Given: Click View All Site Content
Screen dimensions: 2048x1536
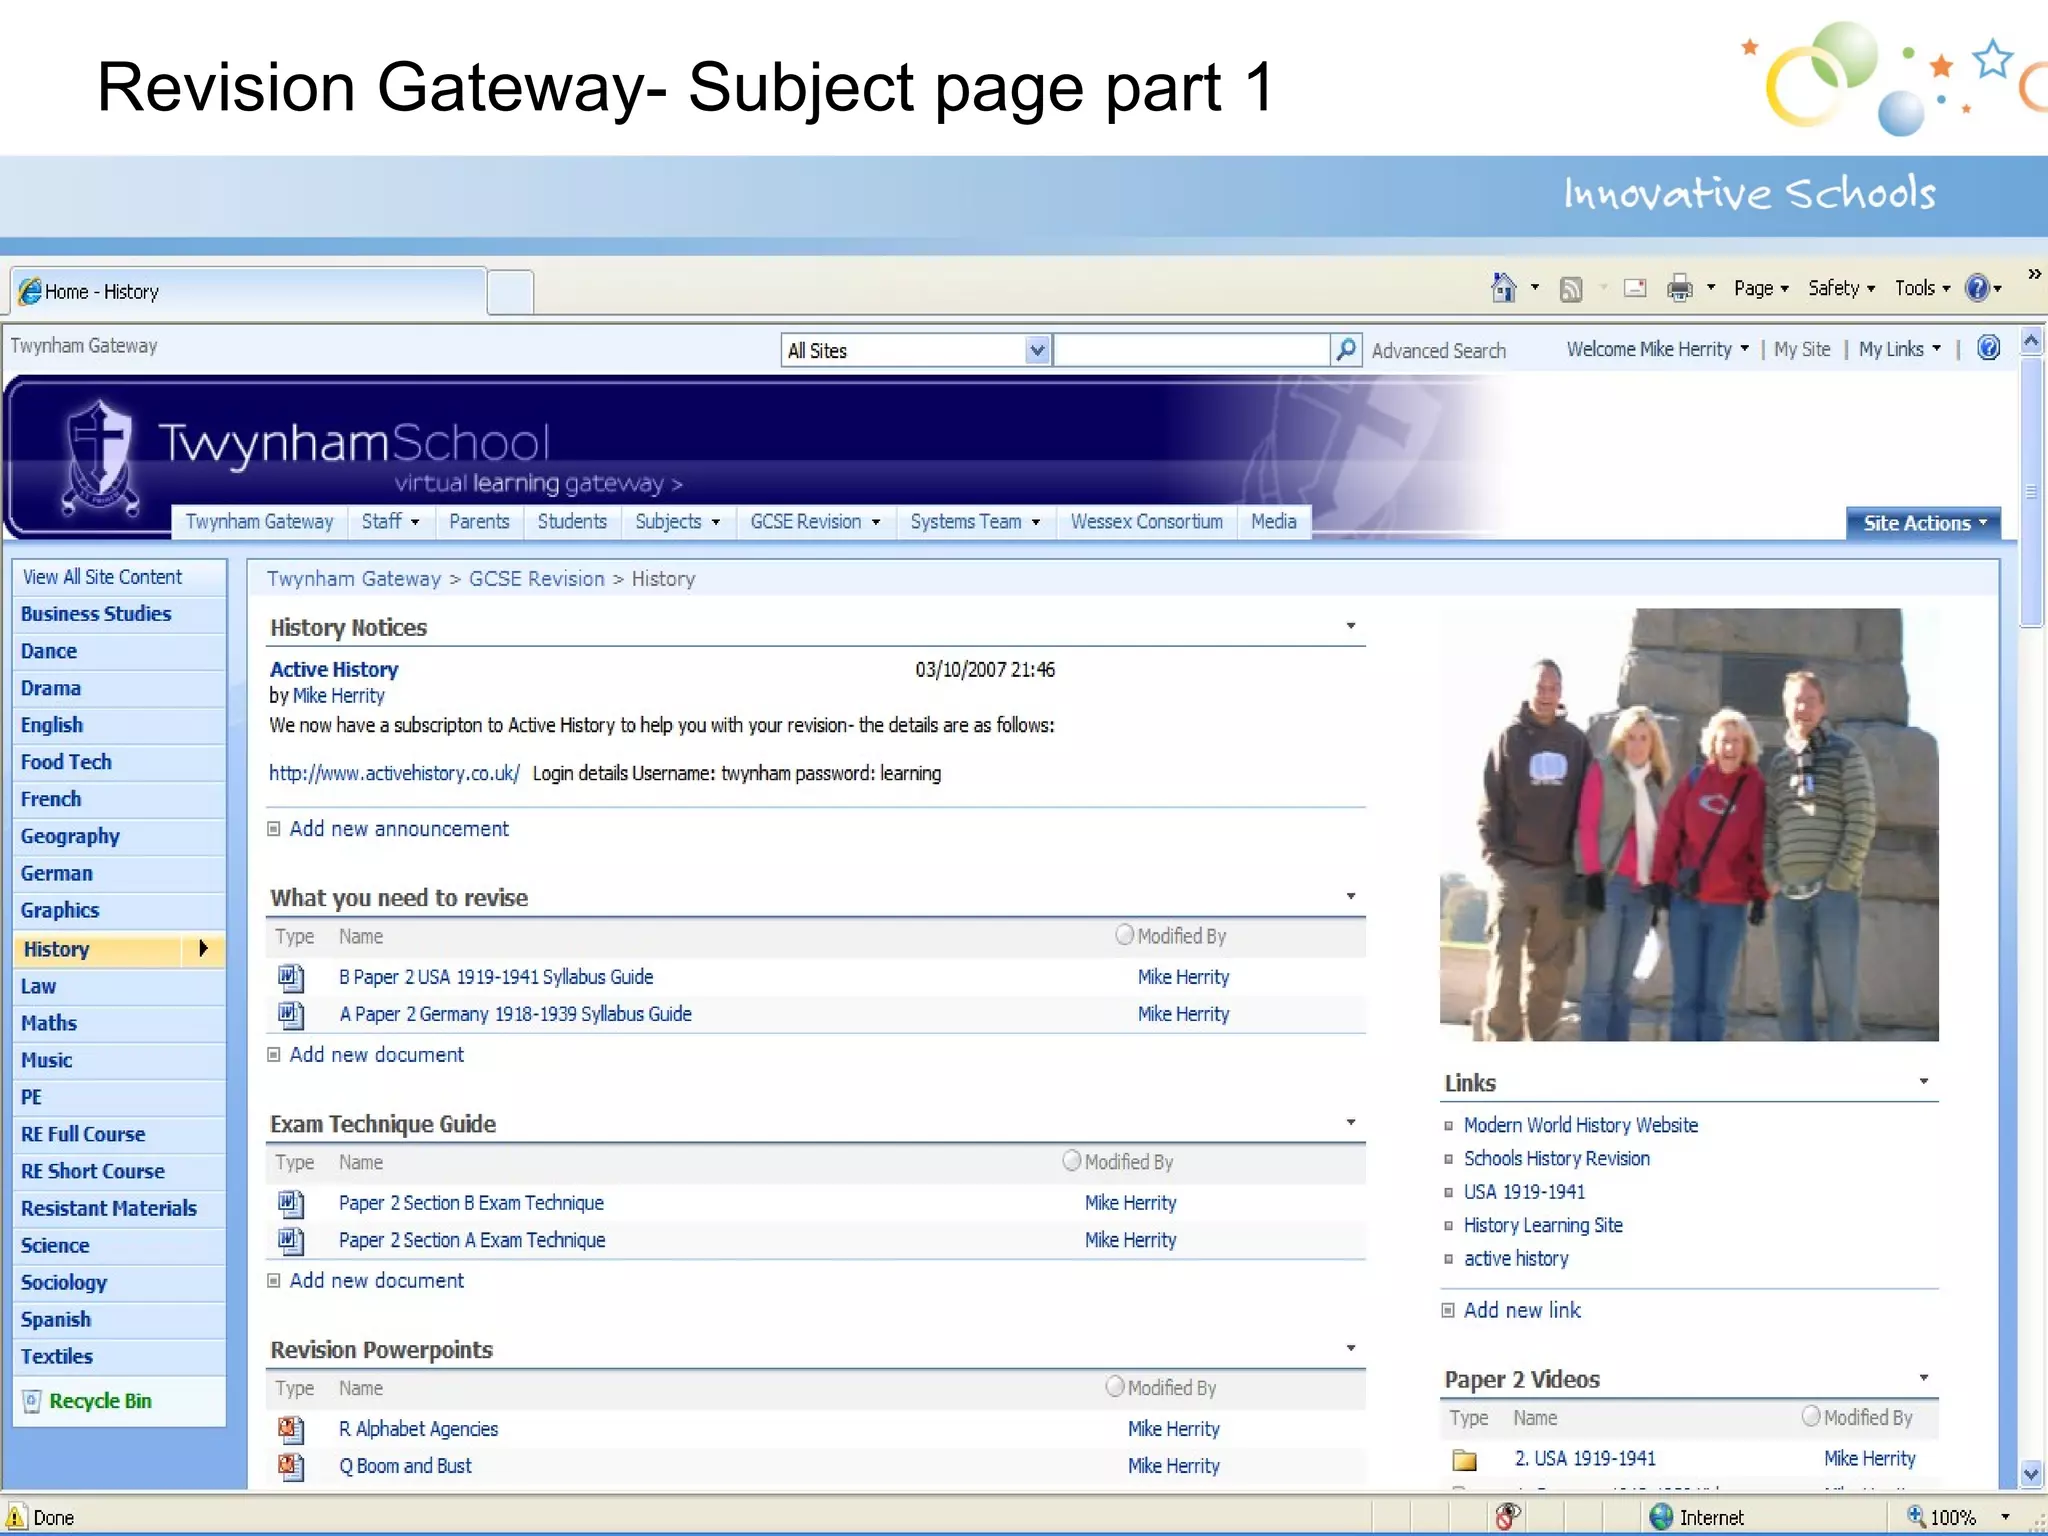Looking at the screenshot, I should pos(102,577).
